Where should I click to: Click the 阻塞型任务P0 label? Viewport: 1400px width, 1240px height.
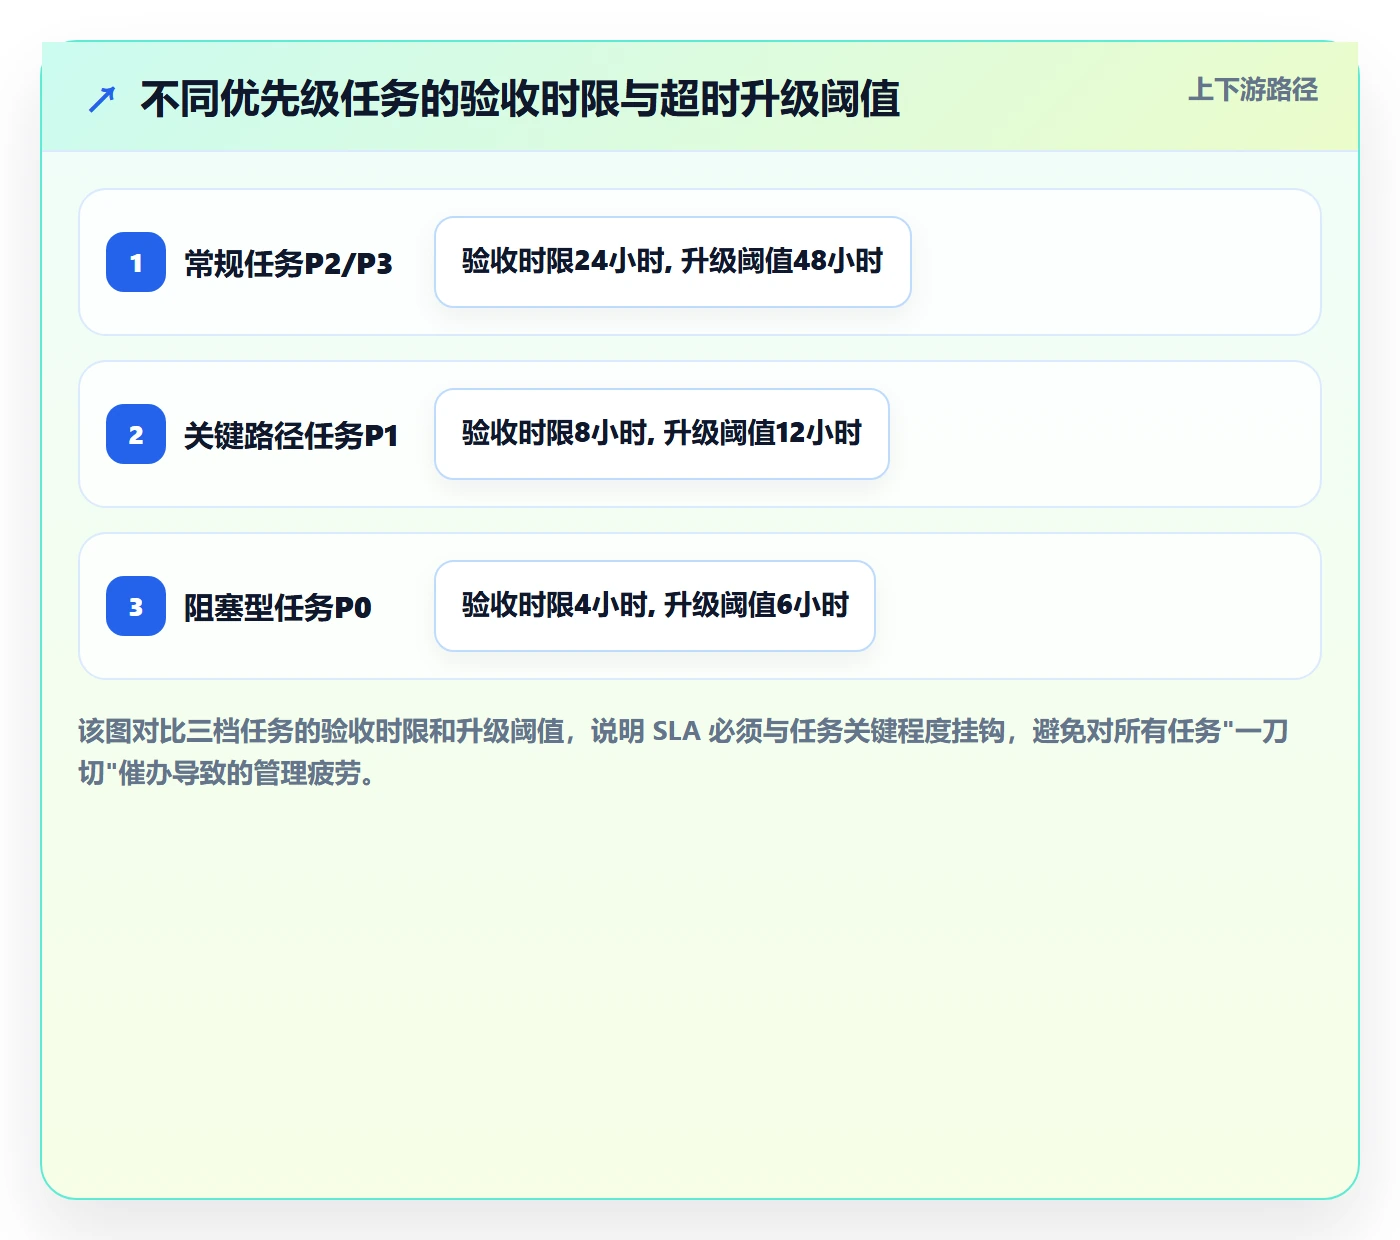pos(278,607)
